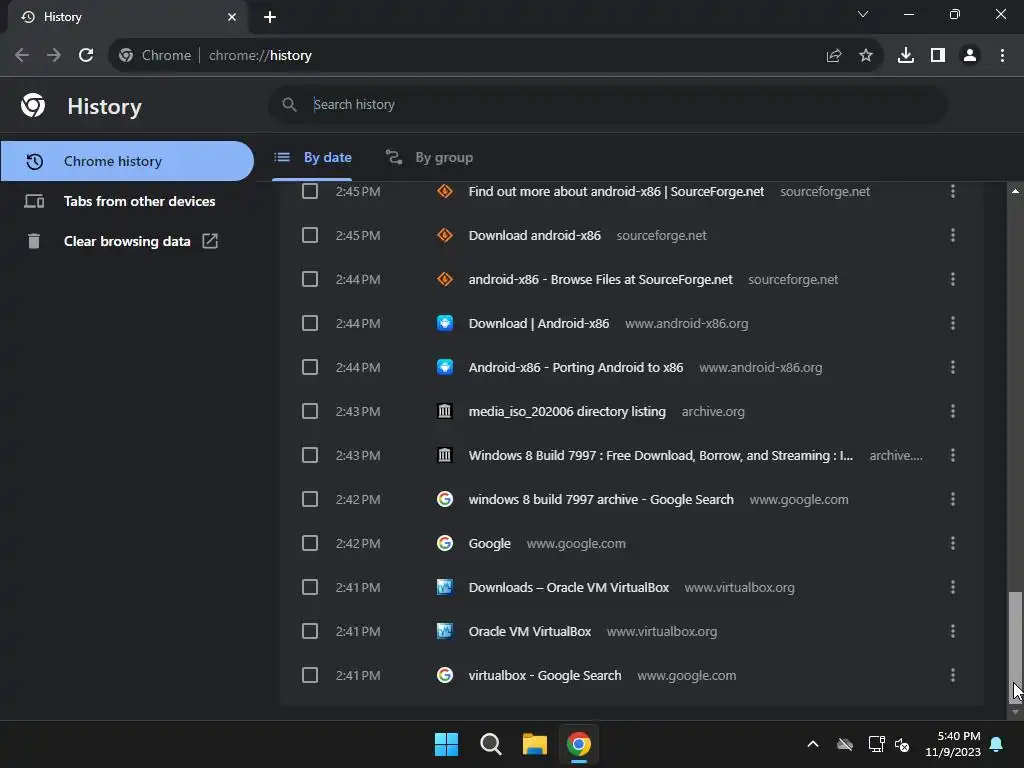This screenshot has height=768, width=1024.
Task: Open the Windows Start menu
Action: 447,744
